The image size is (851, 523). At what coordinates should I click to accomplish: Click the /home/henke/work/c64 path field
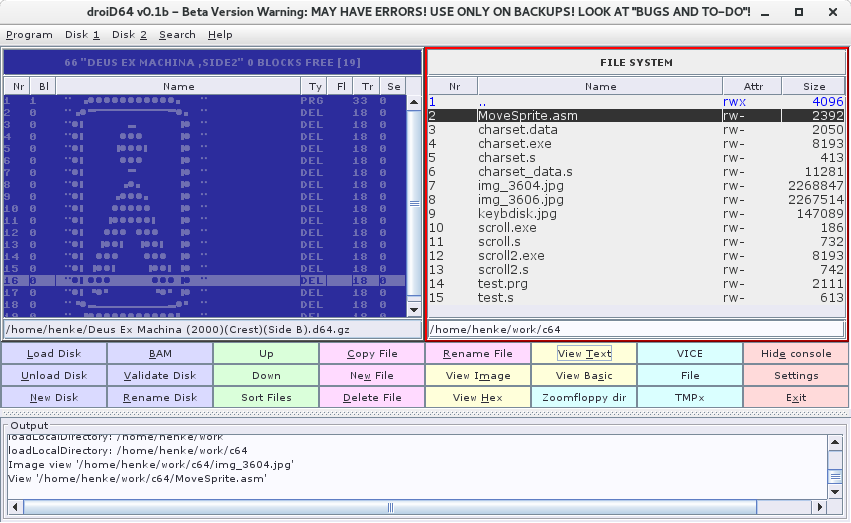click(636, 329)
